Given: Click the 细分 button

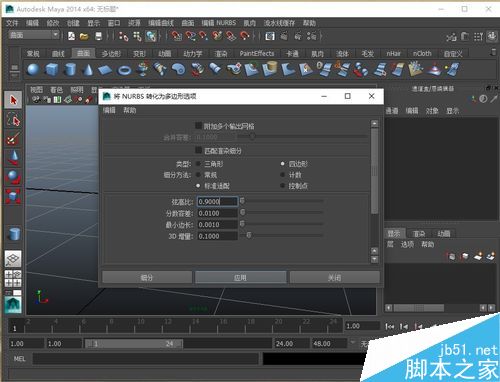Looking at the screenshot, I should (x=147, y=277).
